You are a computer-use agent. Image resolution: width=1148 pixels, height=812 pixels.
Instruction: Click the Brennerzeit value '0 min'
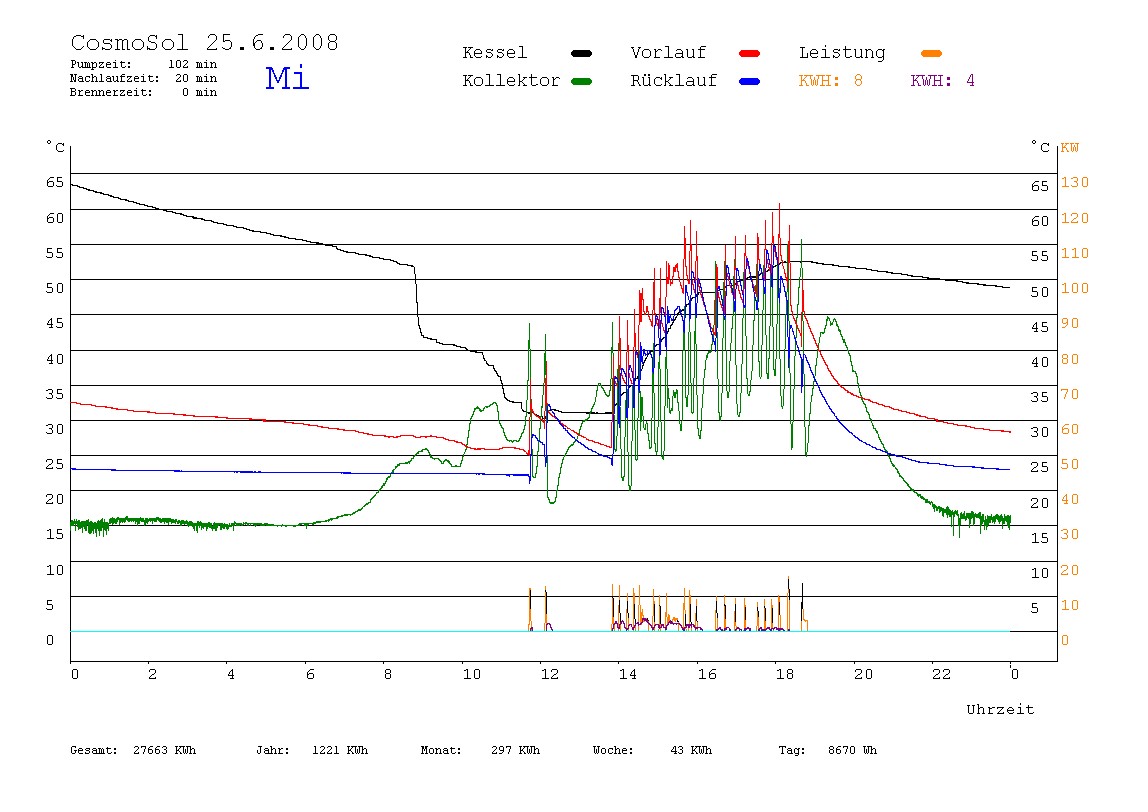(199, 92)
